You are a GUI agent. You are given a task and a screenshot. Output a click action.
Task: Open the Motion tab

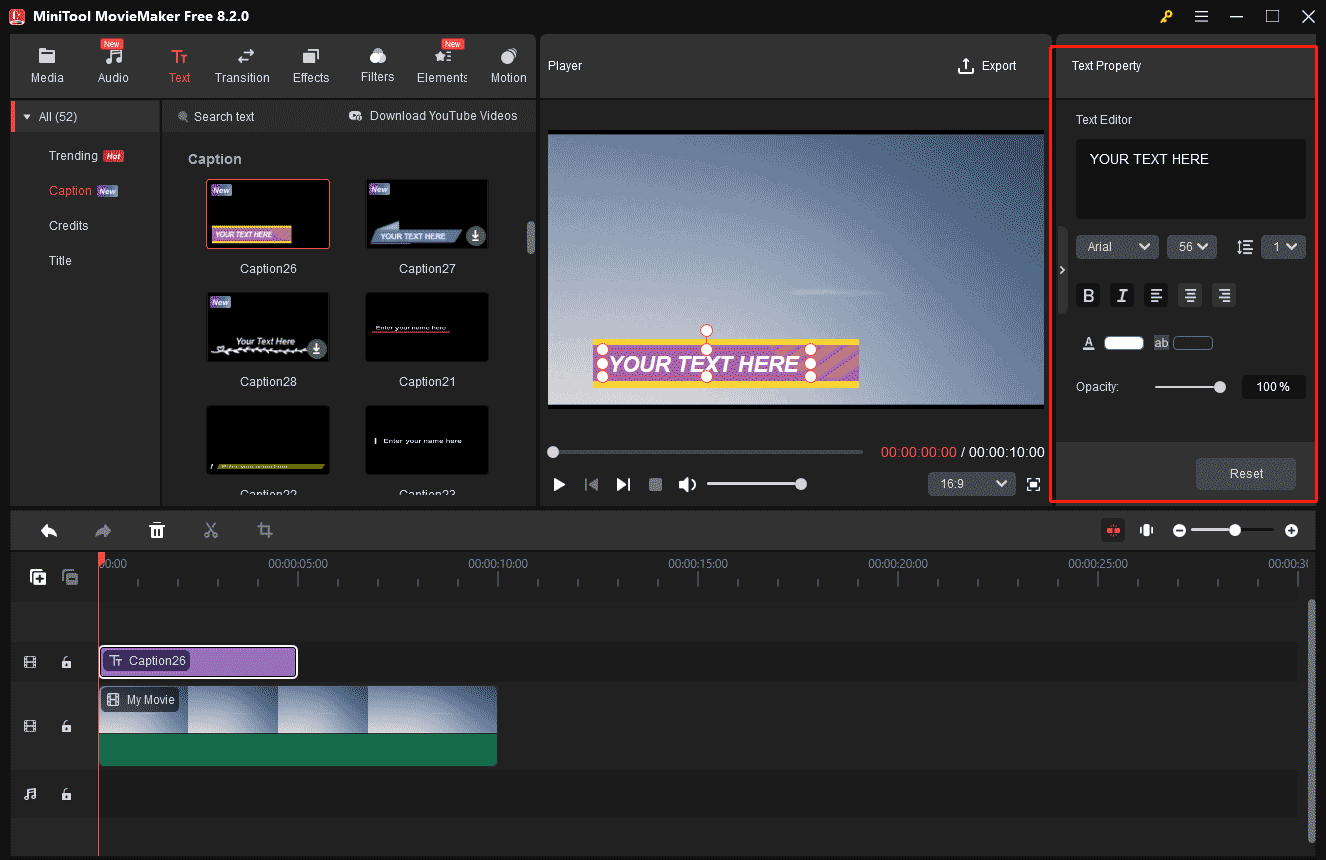(508, 66)
